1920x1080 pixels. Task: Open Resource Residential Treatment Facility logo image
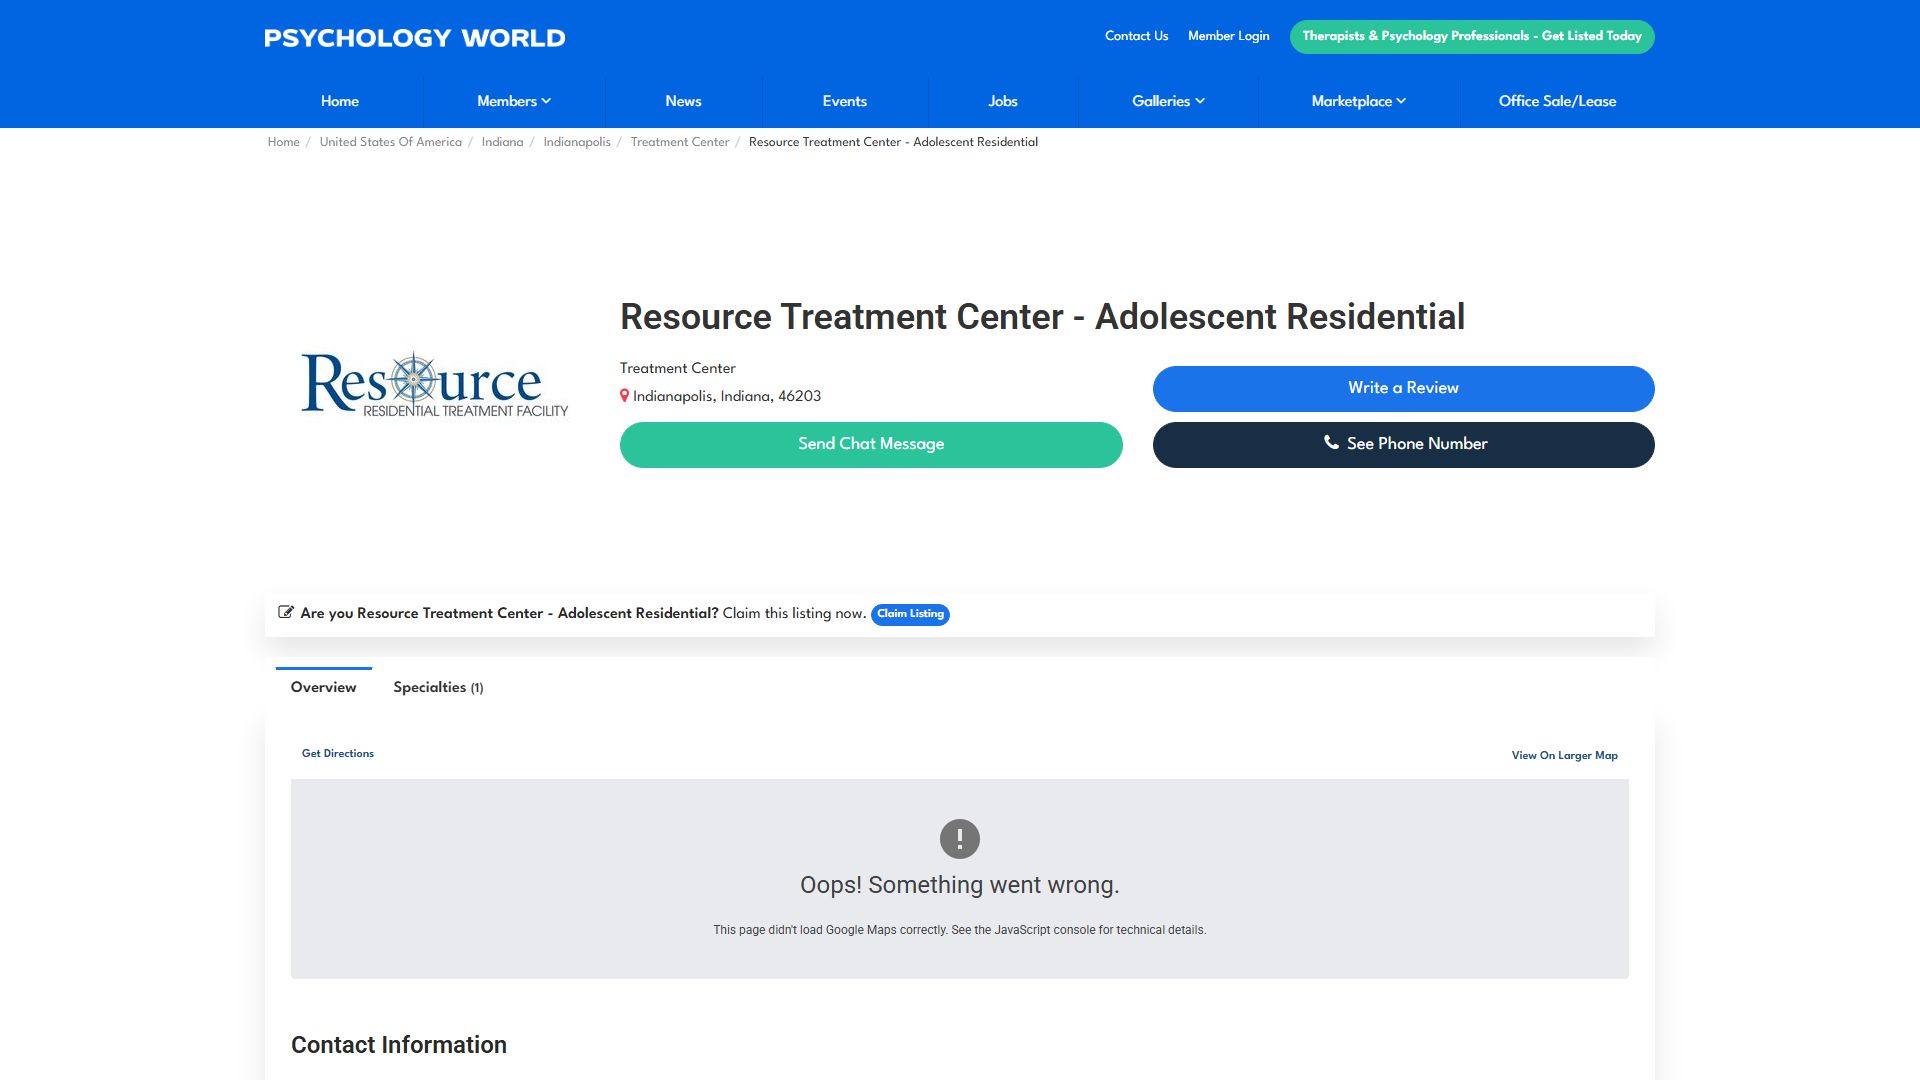point(435,384)
